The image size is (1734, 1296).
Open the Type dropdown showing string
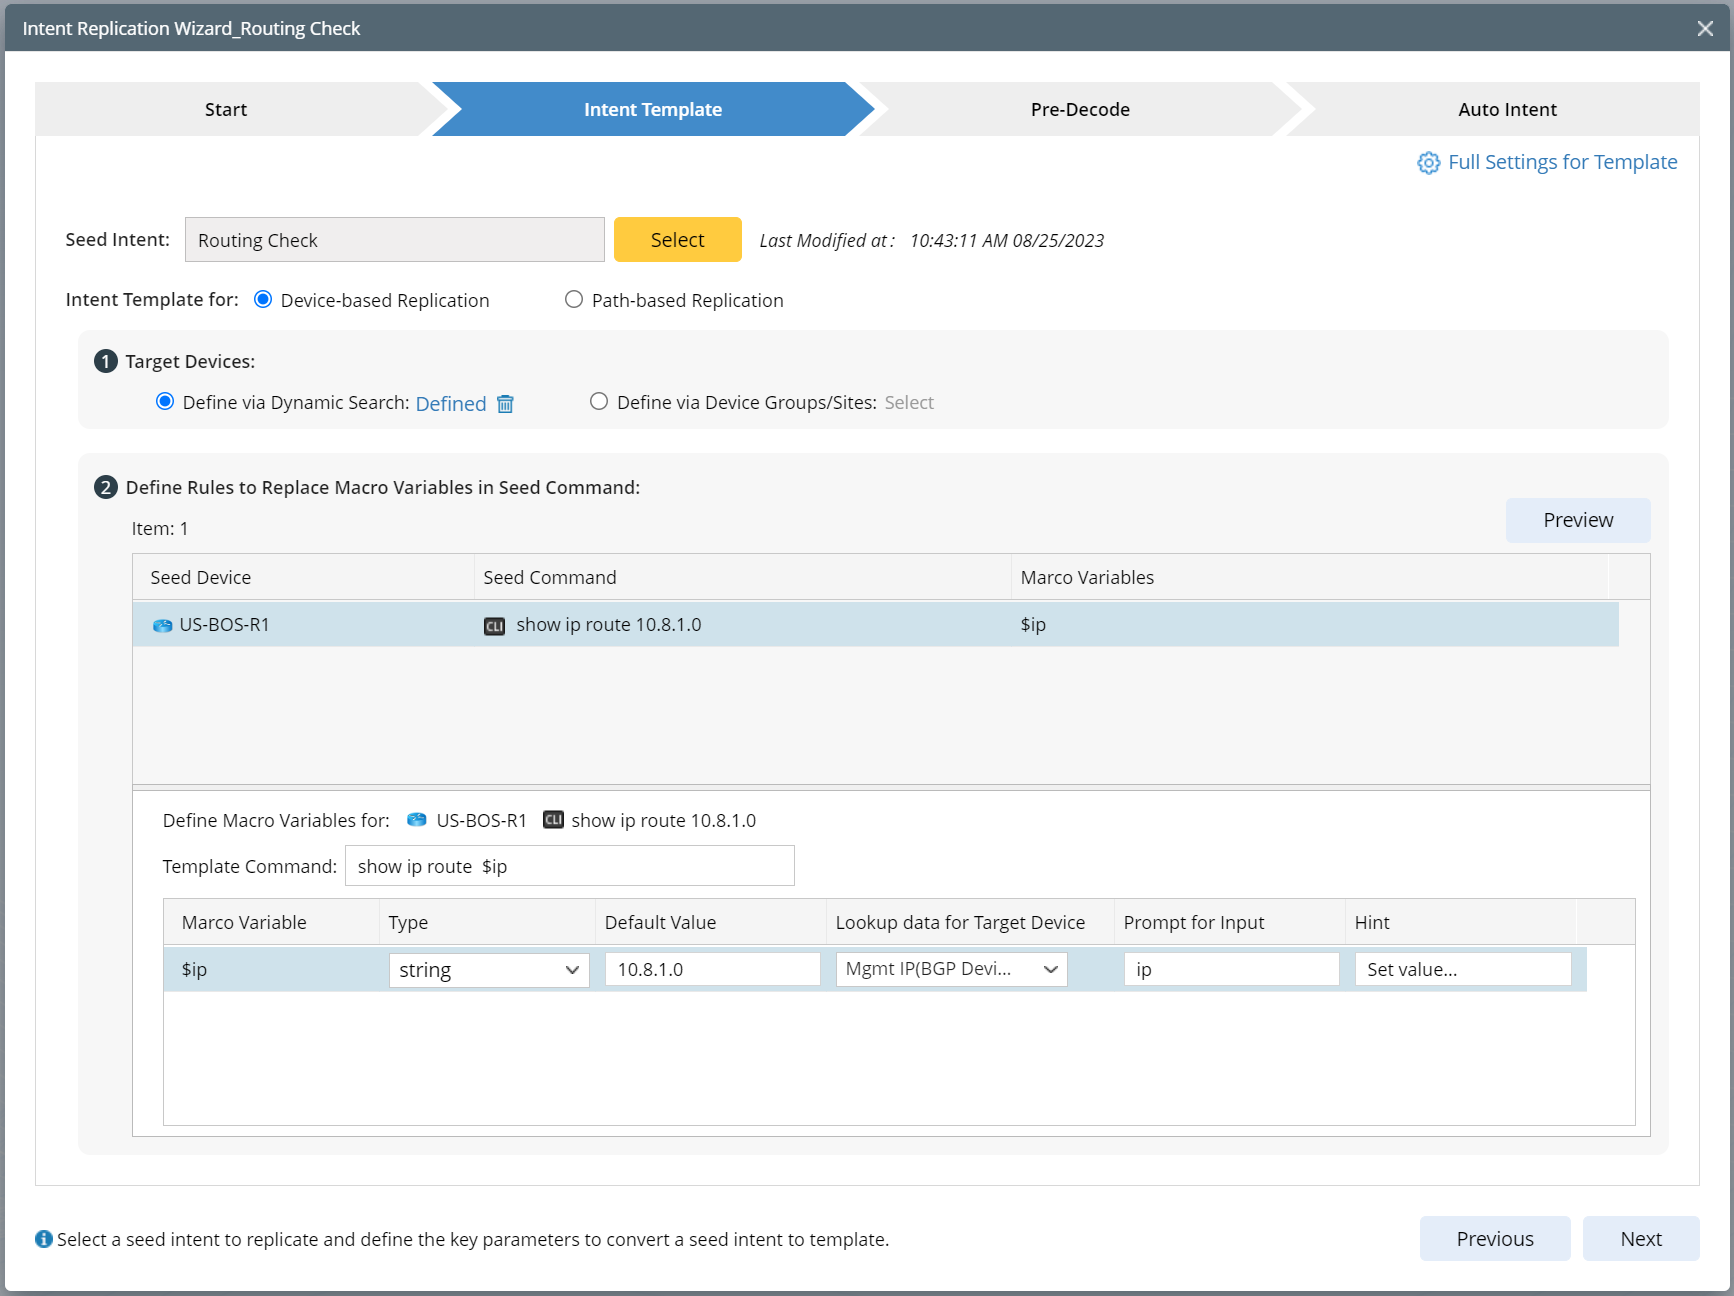[x=488, y=969]
